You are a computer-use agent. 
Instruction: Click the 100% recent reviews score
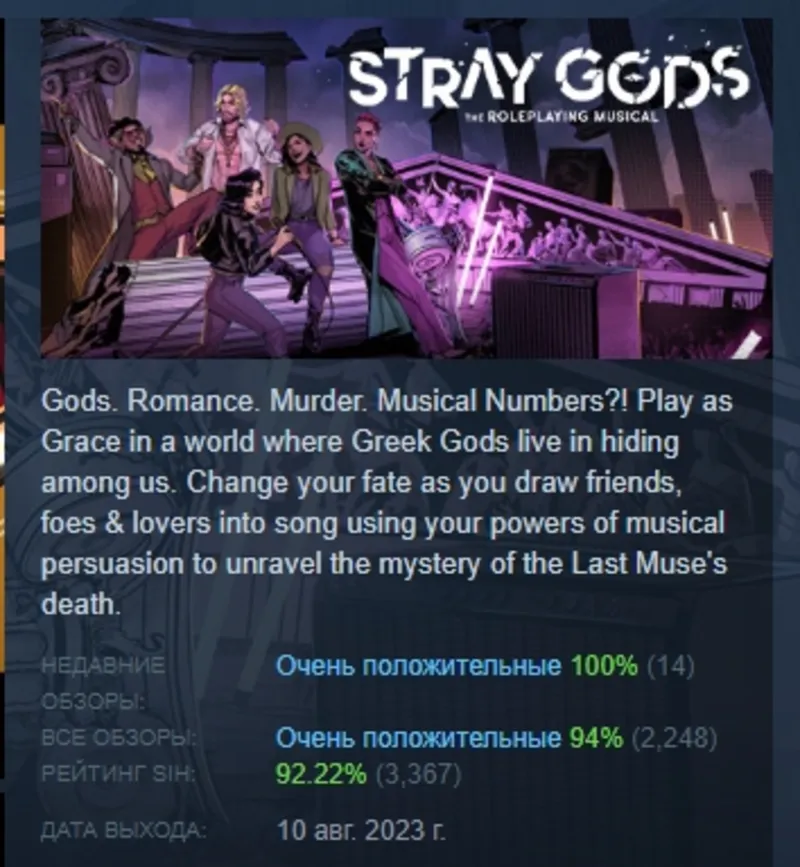(604, 666)
